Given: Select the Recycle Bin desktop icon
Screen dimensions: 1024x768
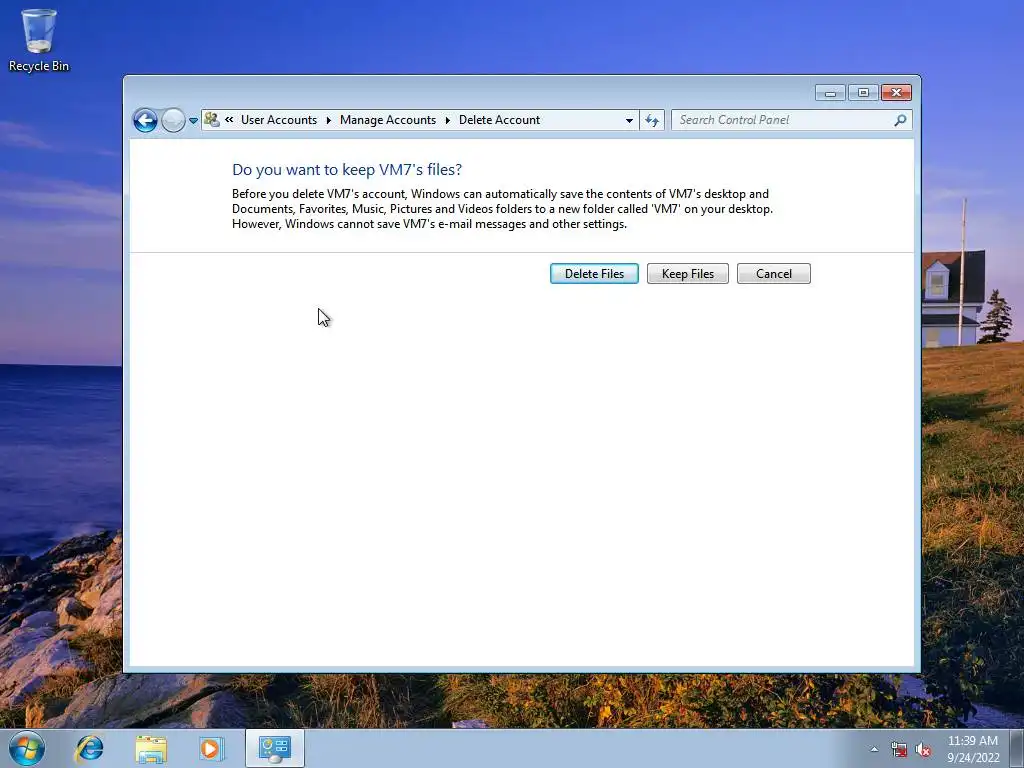Looking at the screenshot, I should [x=39, y=40].
